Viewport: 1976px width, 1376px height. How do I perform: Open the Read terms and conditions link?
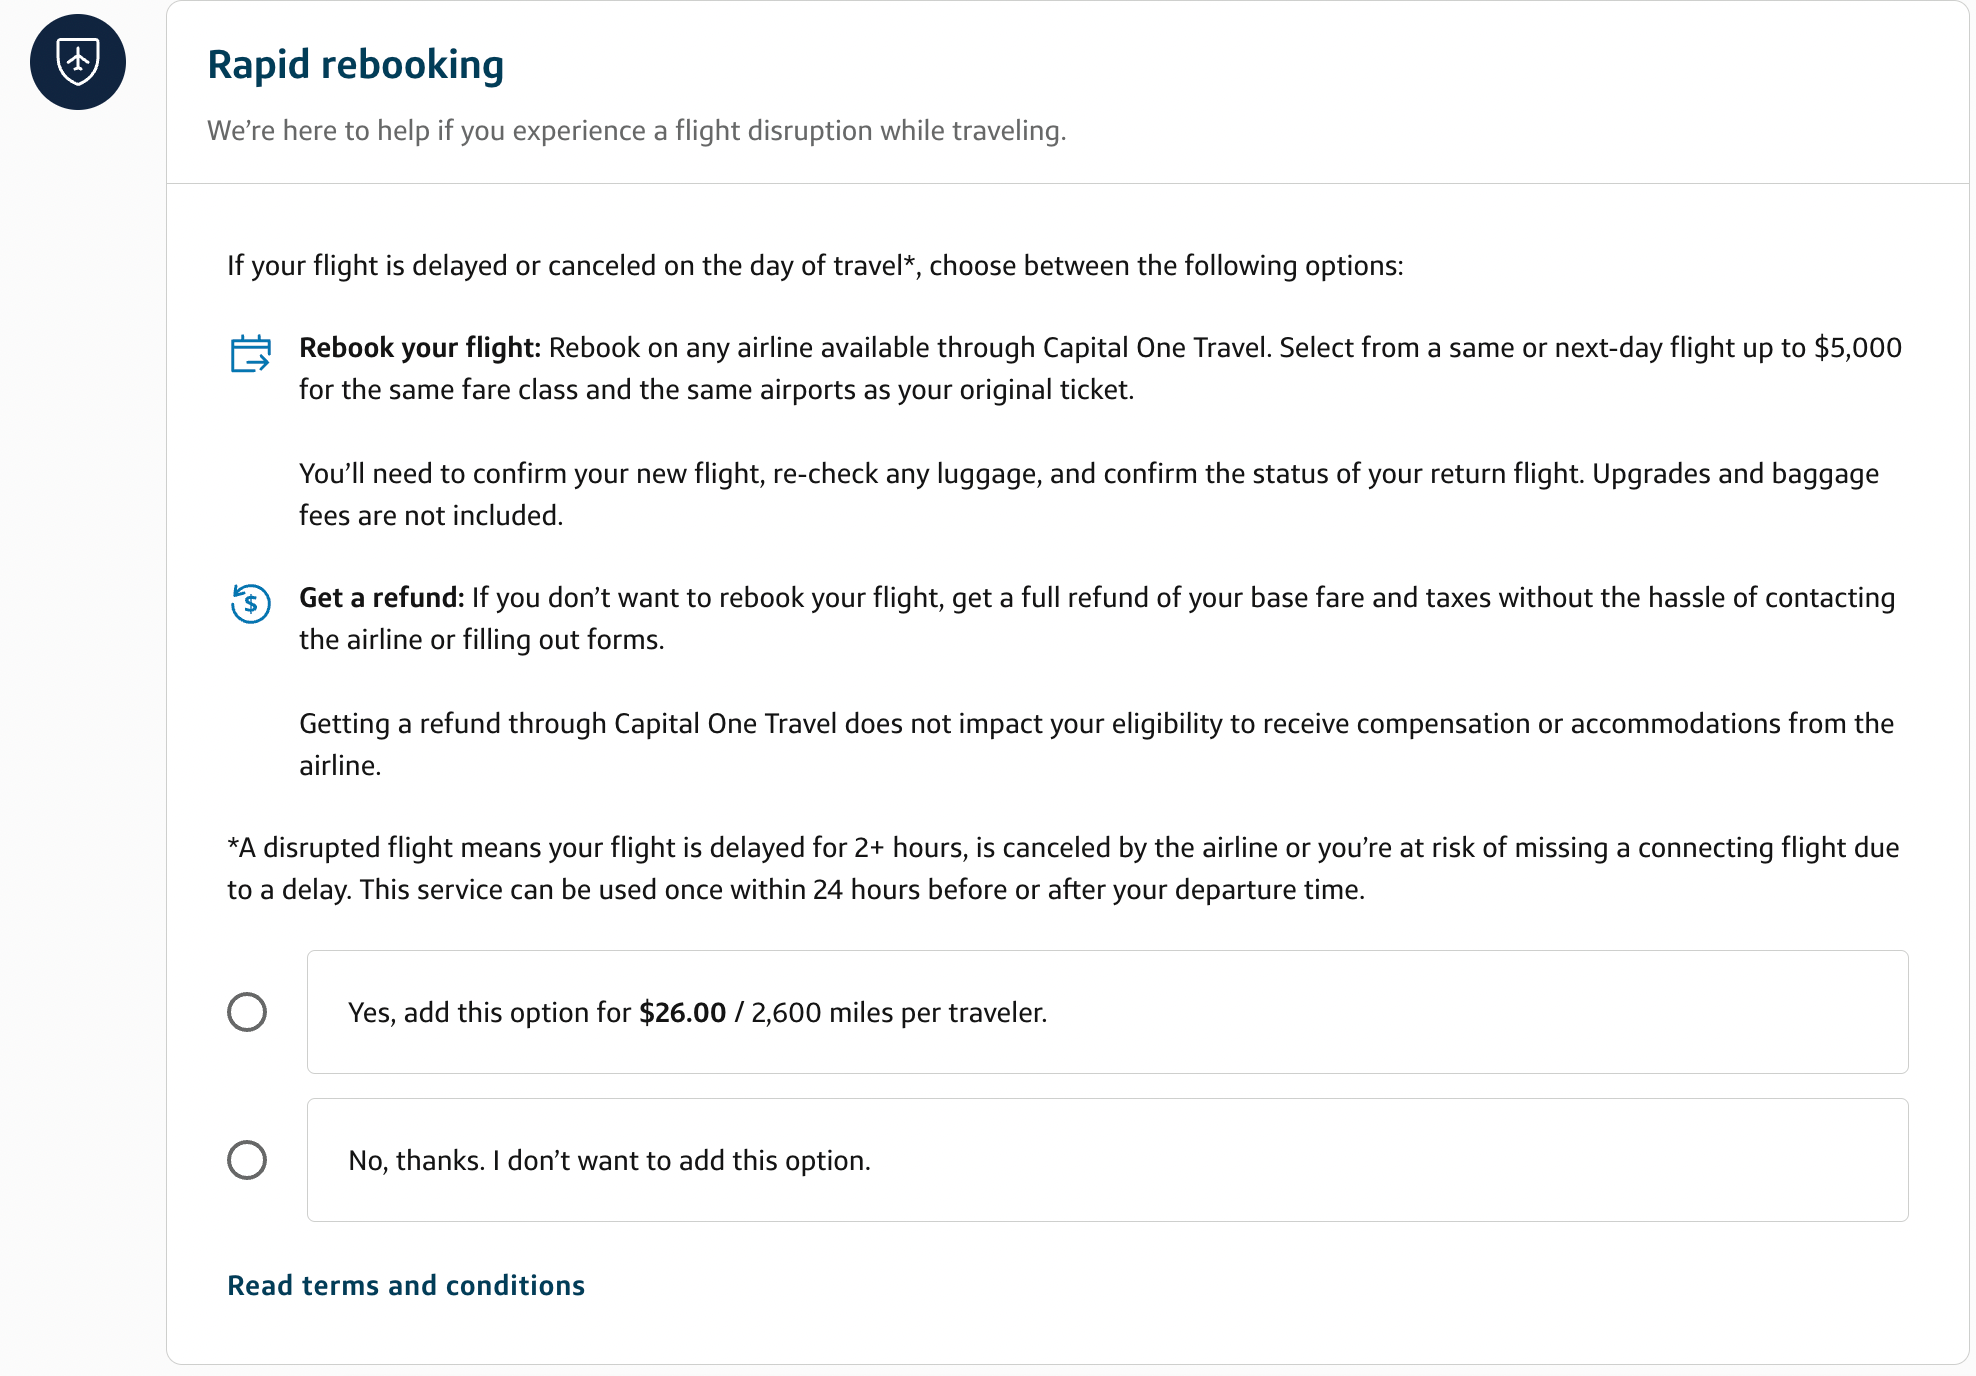[x=406, y=1285]
